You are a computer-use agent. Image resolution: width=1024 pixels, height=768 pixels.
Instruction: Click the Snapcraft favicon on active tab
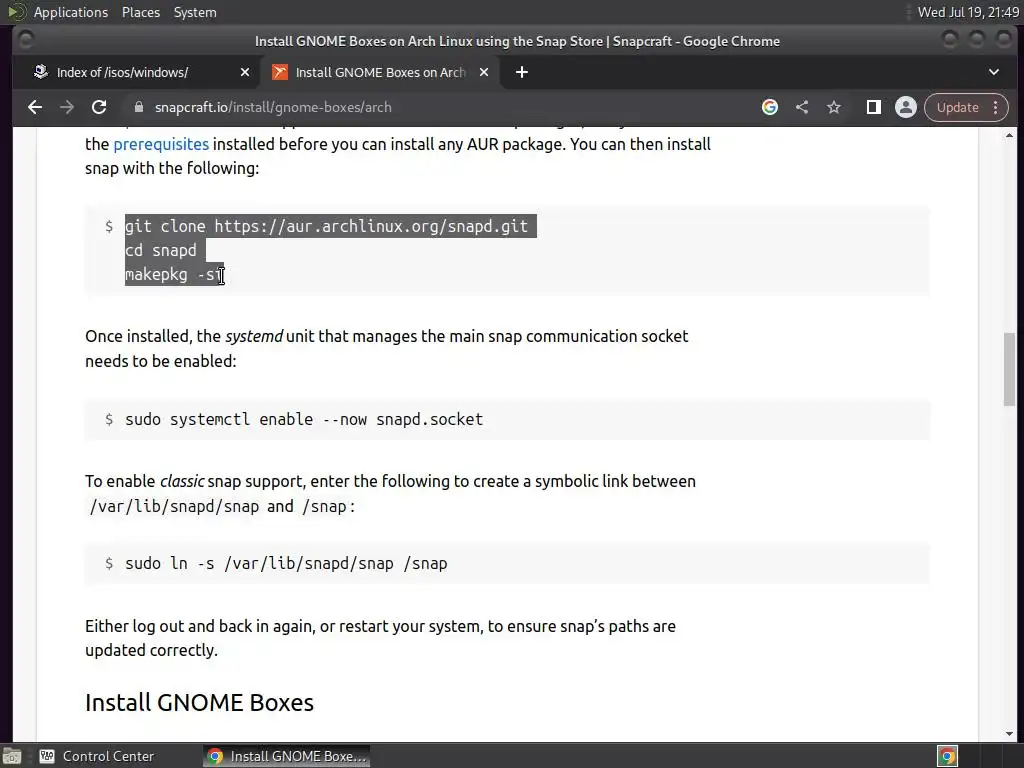[280, 72]
